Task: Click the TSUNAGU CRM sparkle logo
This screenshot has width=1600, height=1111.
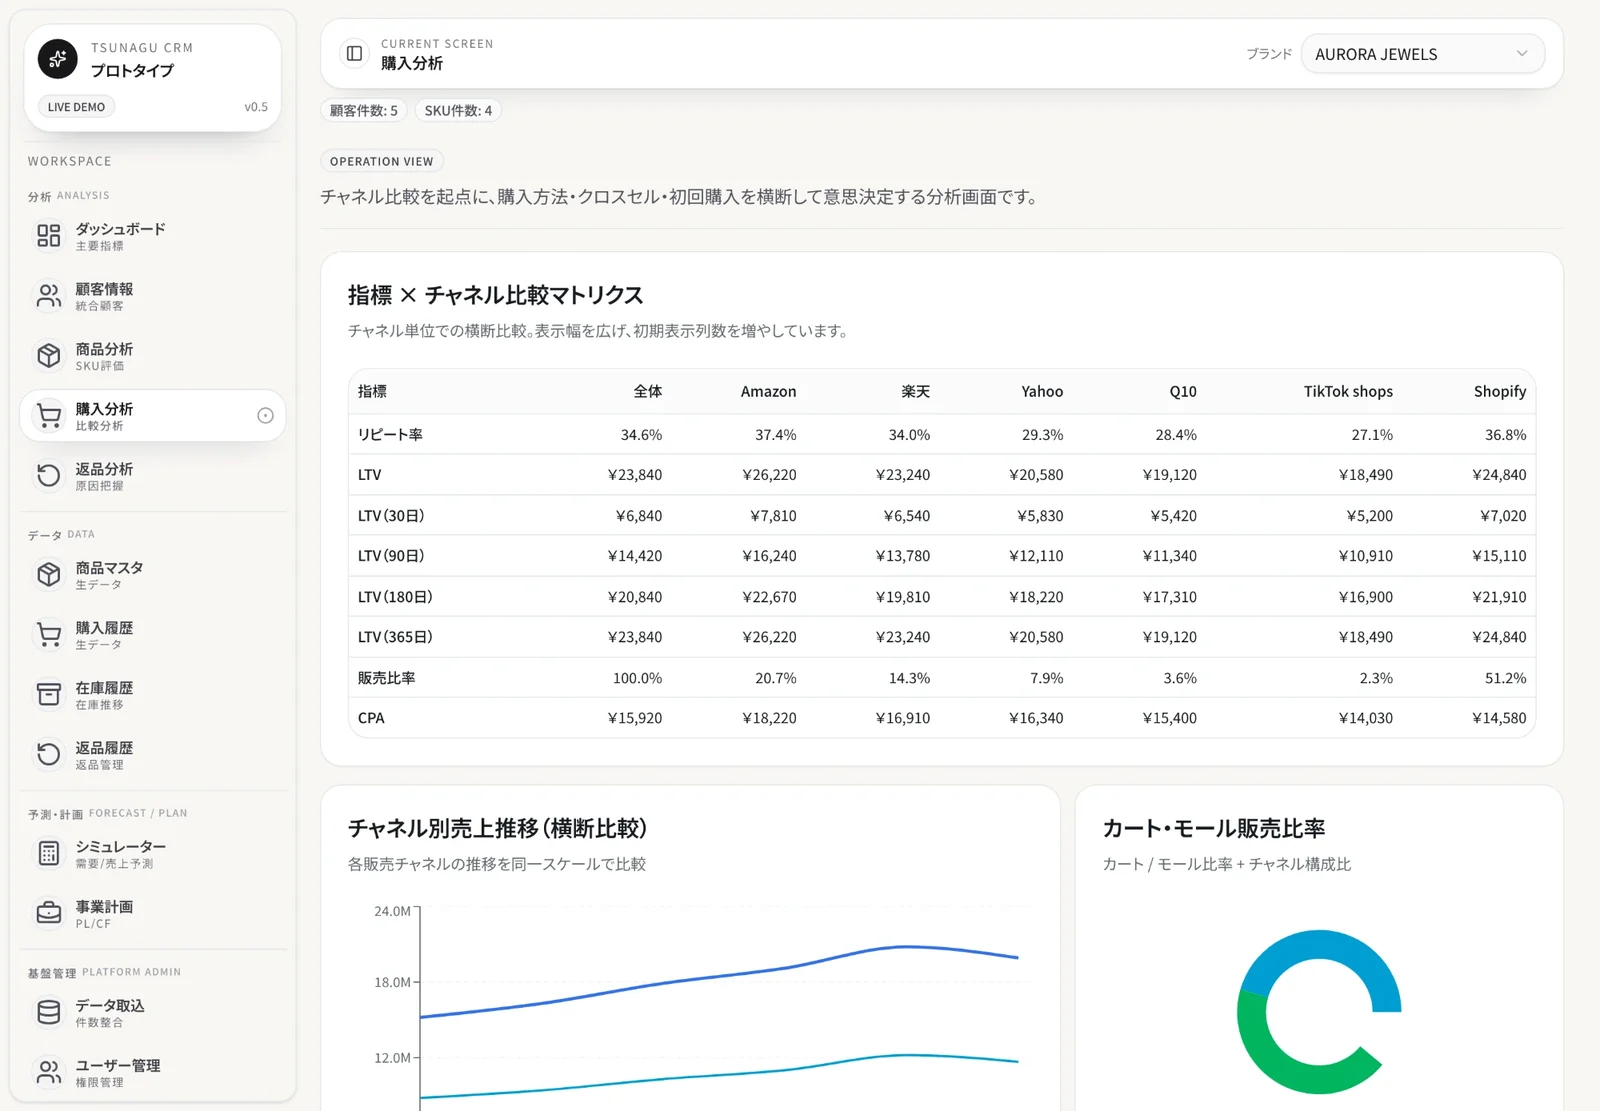Action: (x=58, y=59)
